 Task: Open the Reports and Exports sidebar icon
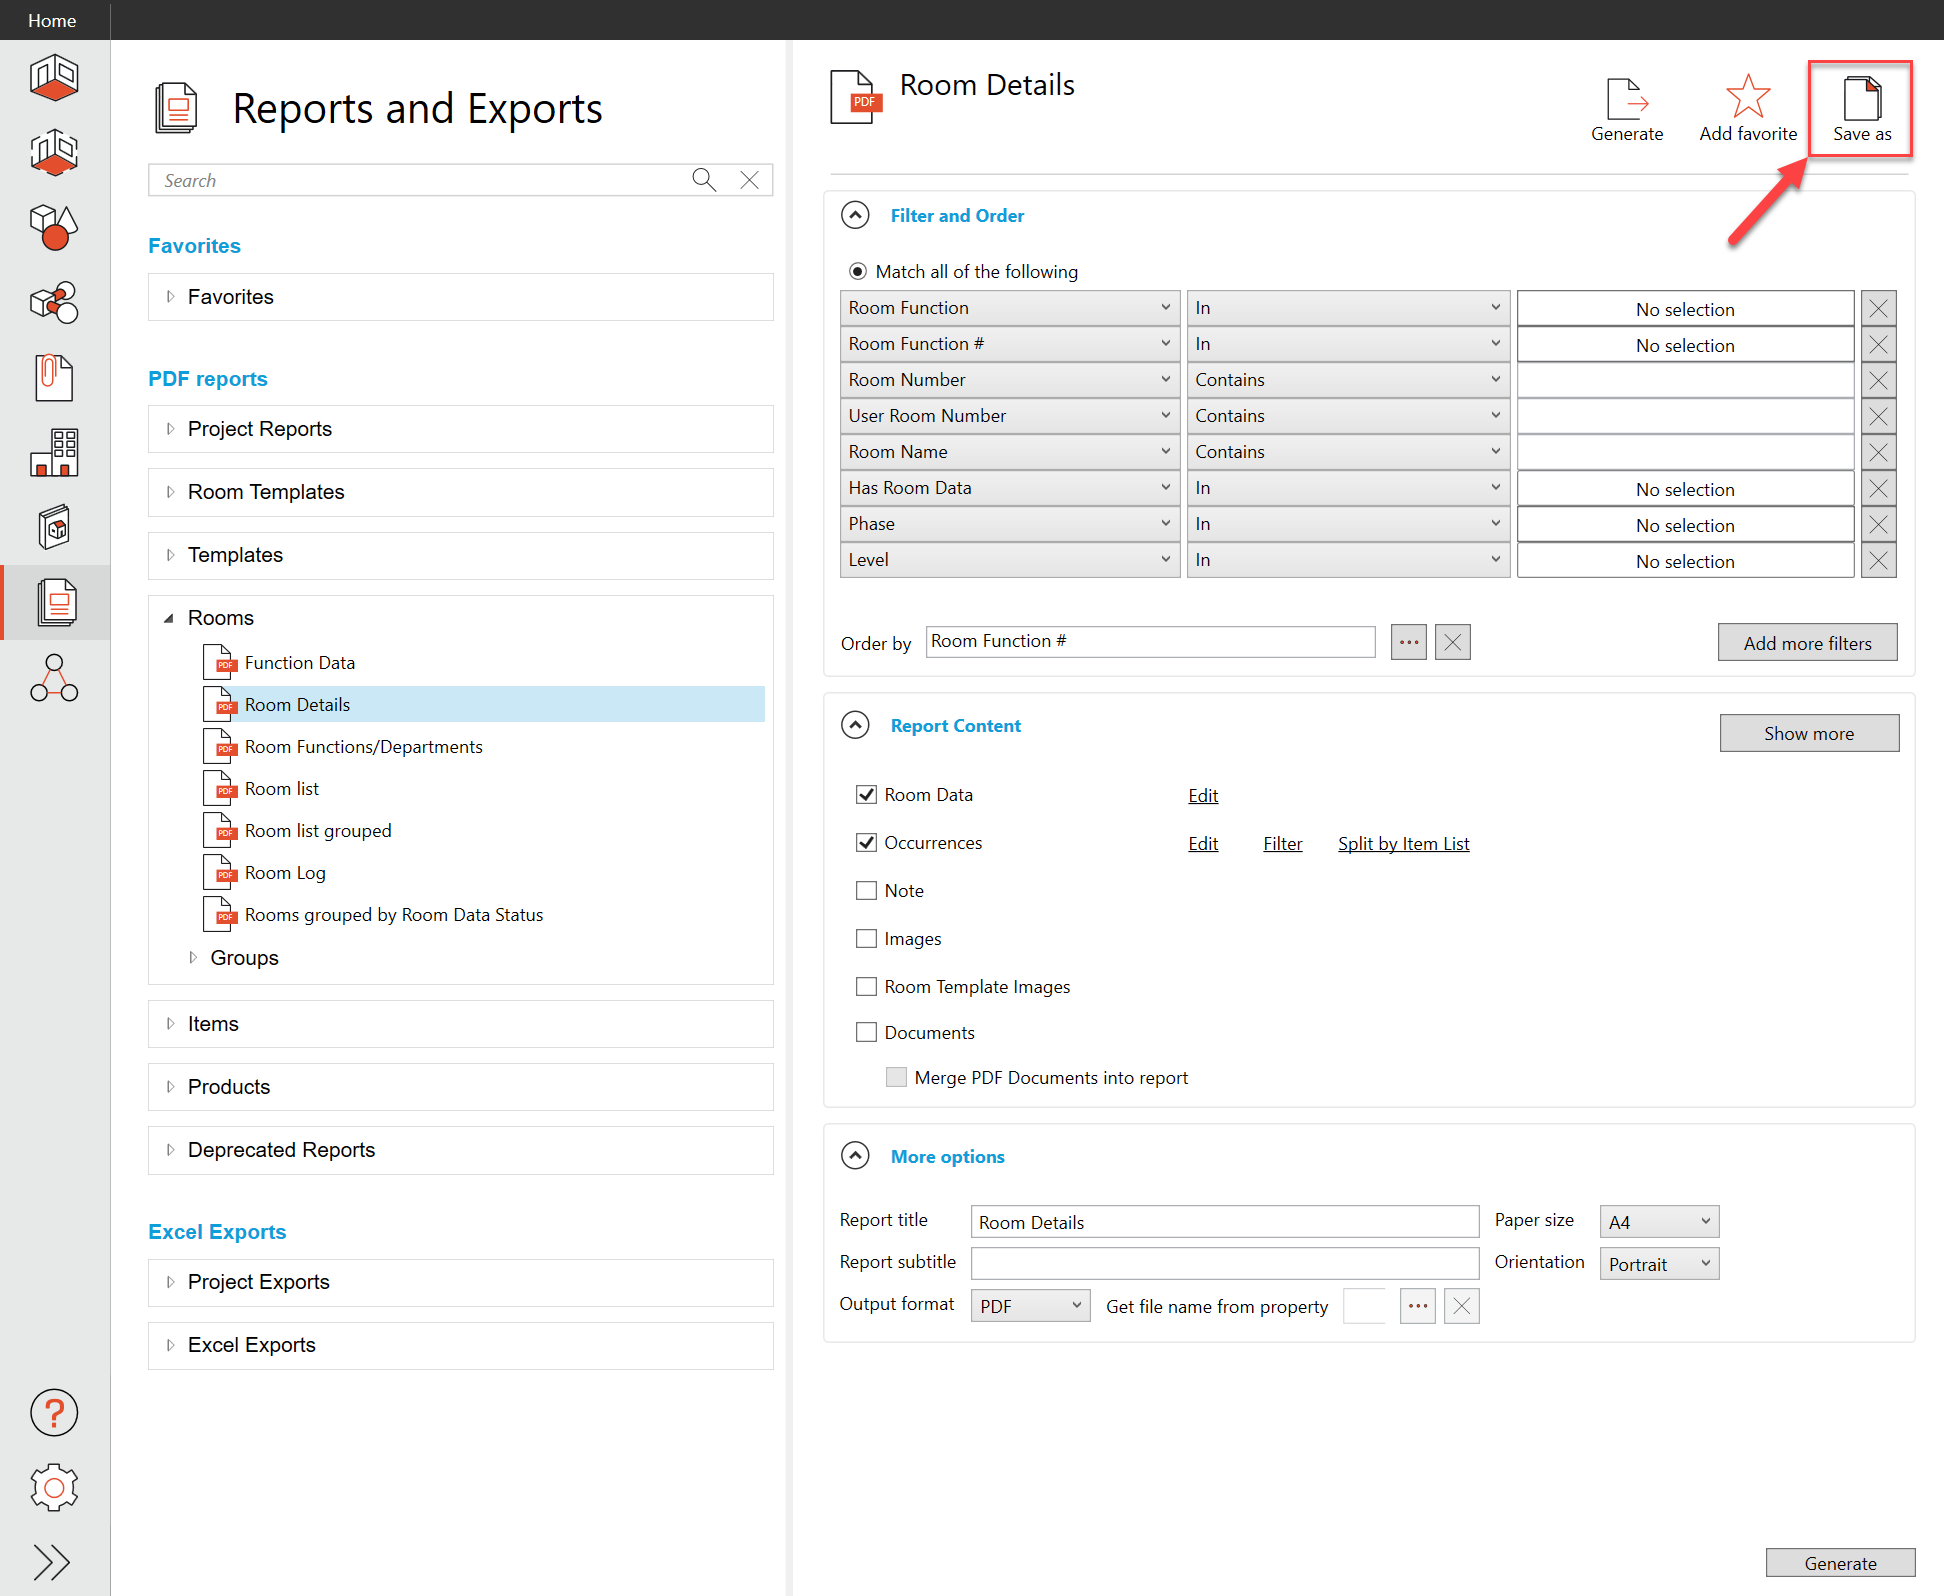pos(55,603)
